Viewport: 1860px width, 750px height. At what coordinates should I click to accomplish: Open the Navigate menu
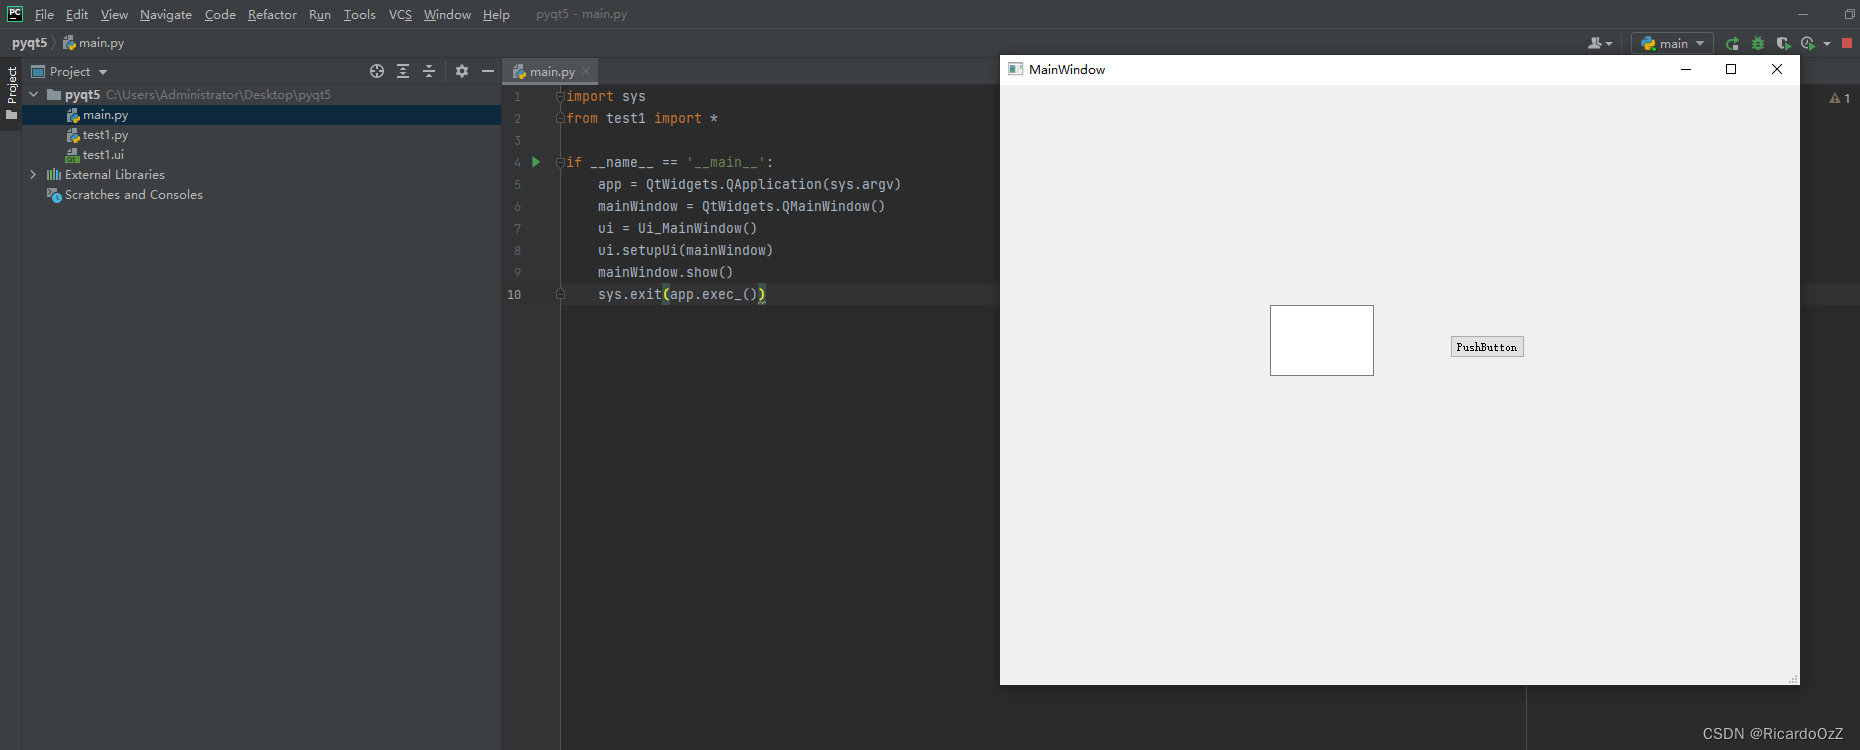click(166, 14)
